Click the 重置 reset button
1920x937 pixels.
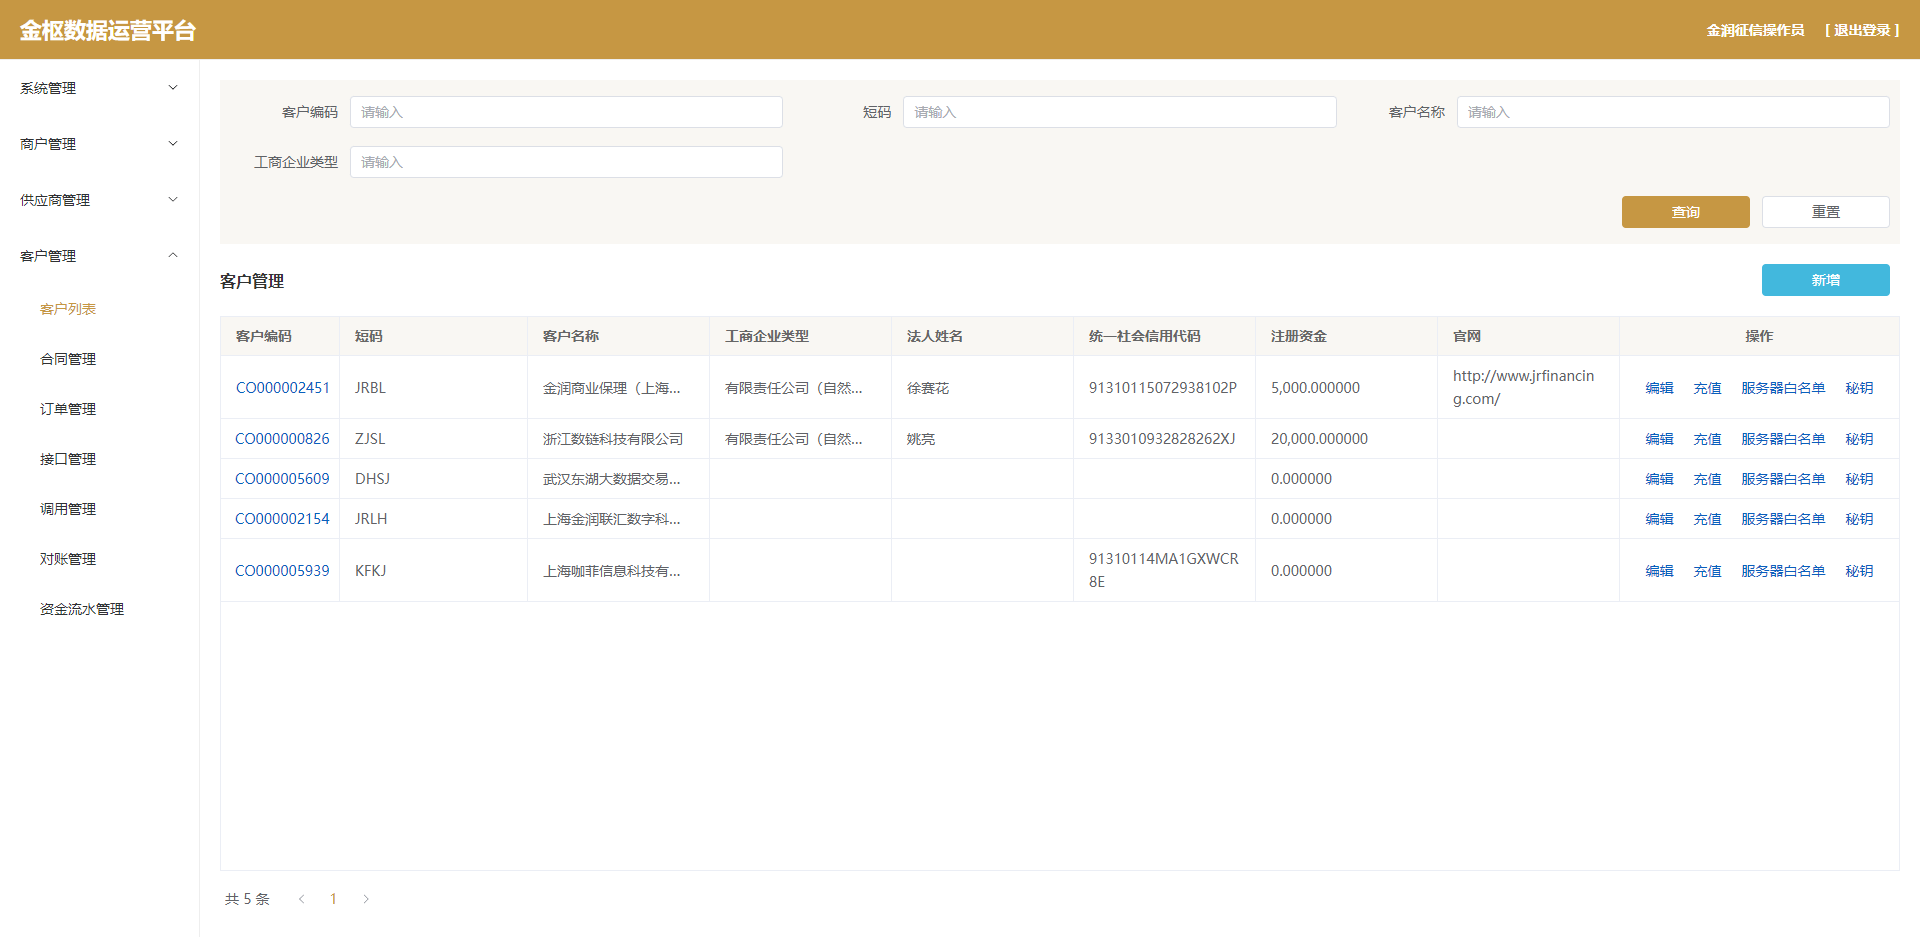[x=1826, y=212]
